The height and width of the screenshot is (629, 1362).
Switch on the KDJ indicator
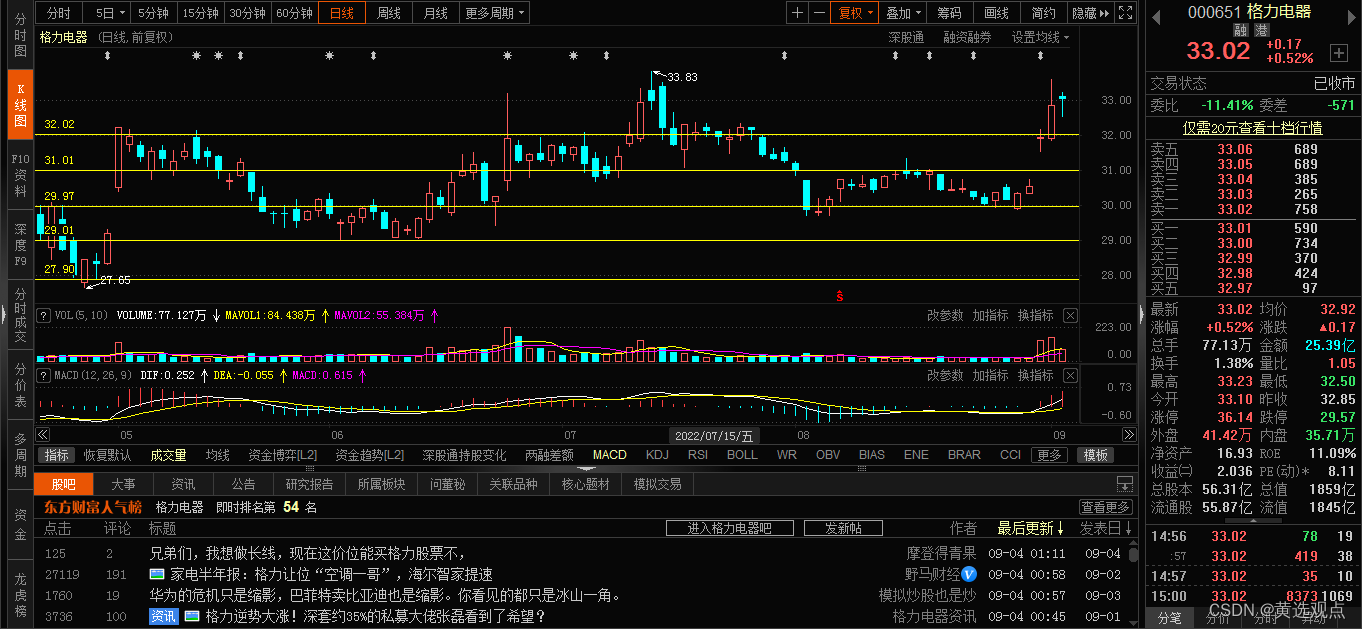pos(657,455)
